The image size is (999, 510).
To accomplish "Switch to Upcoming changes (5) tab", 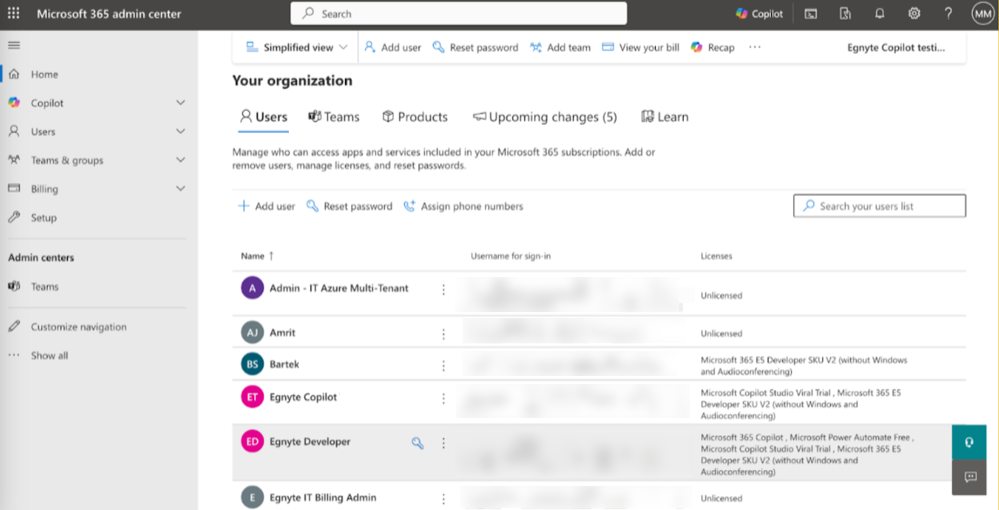I will point(545,117).
